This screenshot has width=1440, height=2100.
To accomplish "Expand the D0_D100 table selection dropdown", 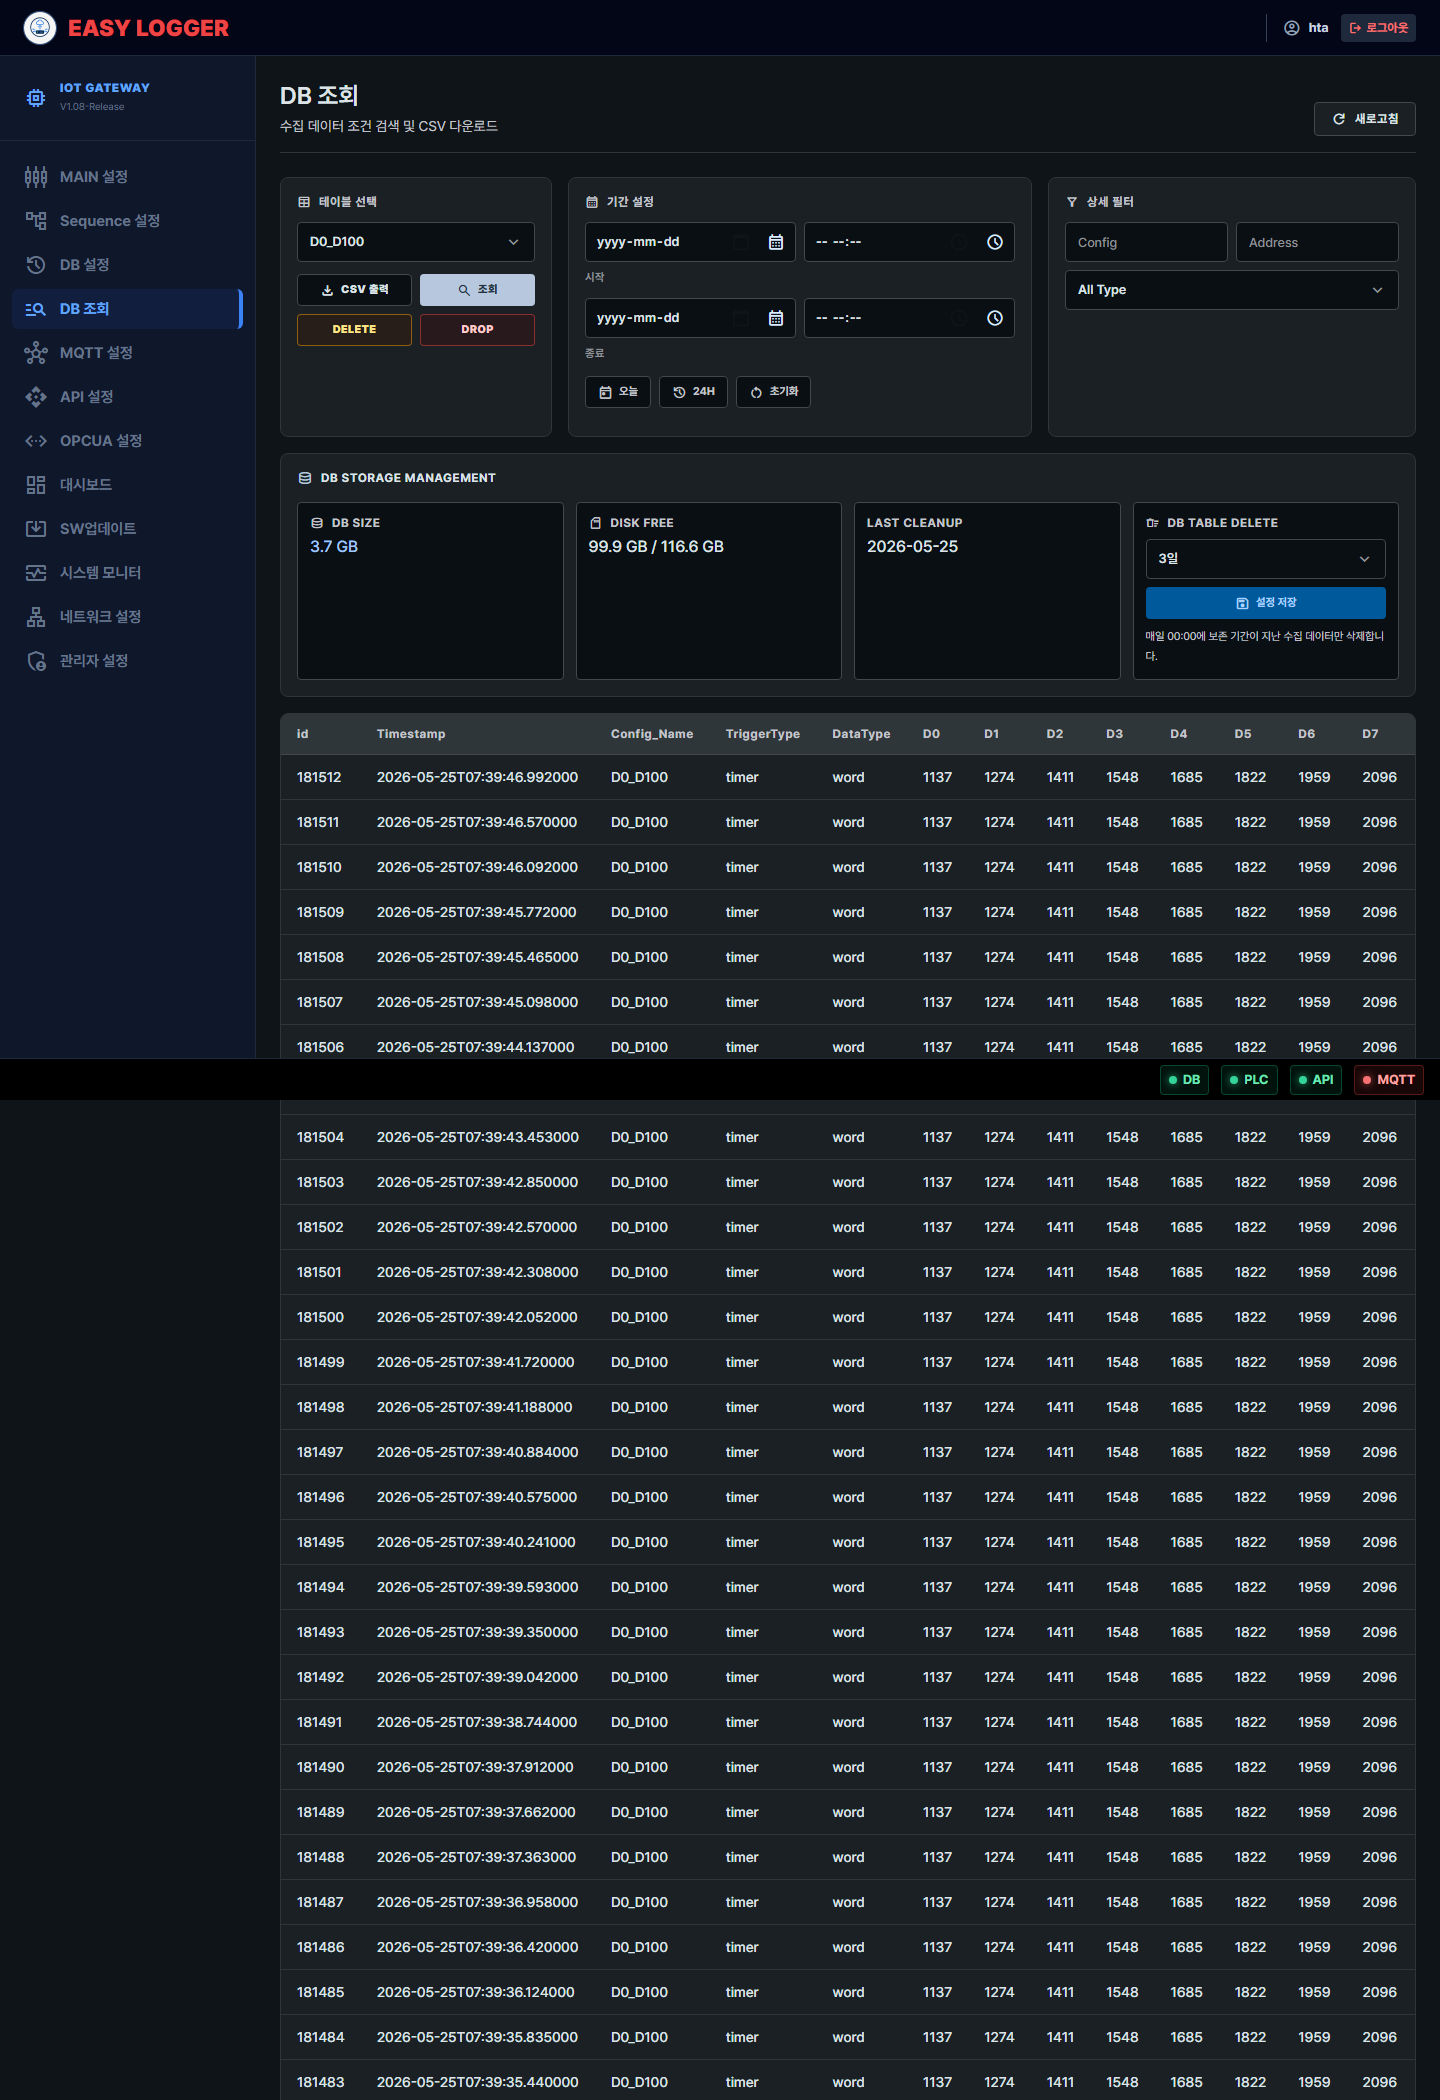I will pos(416,242).
